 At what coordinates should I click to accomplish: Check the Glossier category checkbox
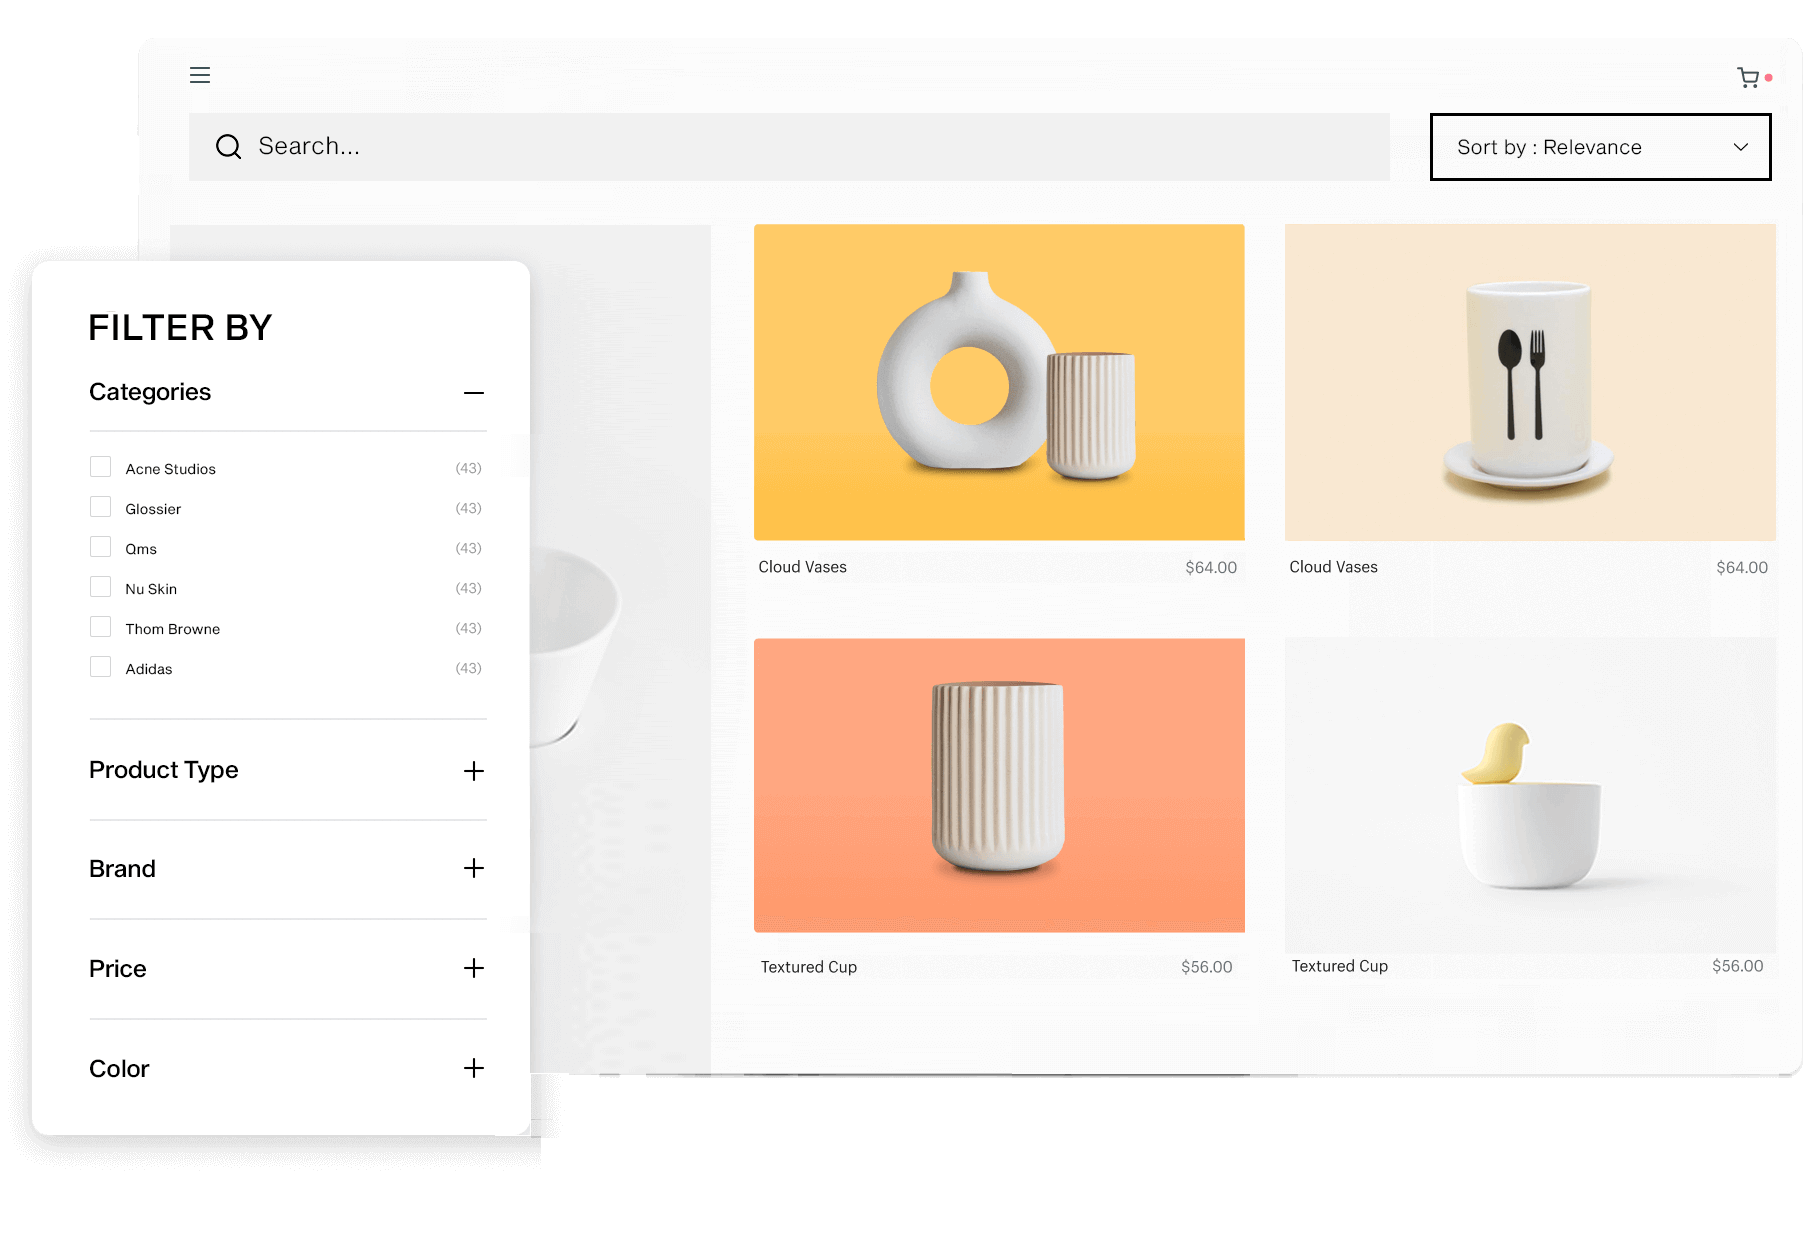point(100,506)
